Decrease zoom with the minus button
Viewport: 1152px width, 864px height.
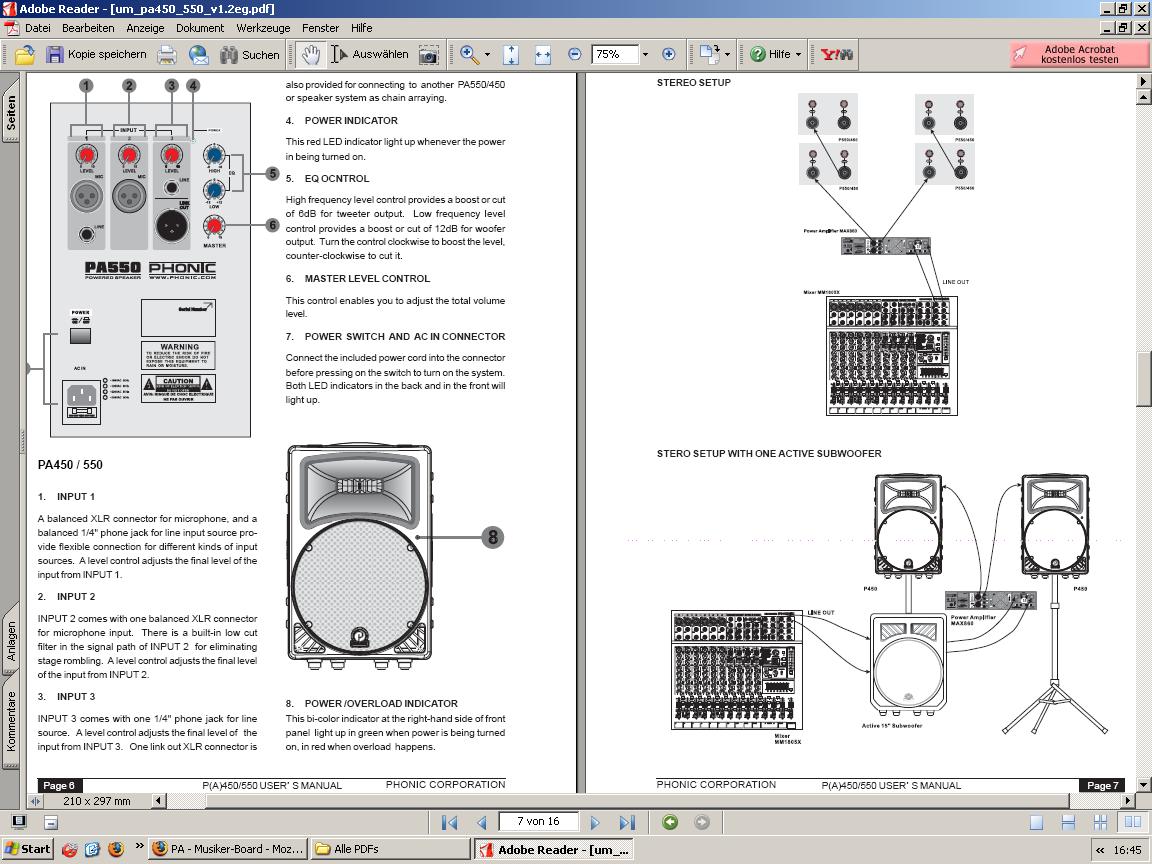coord(575,54)
